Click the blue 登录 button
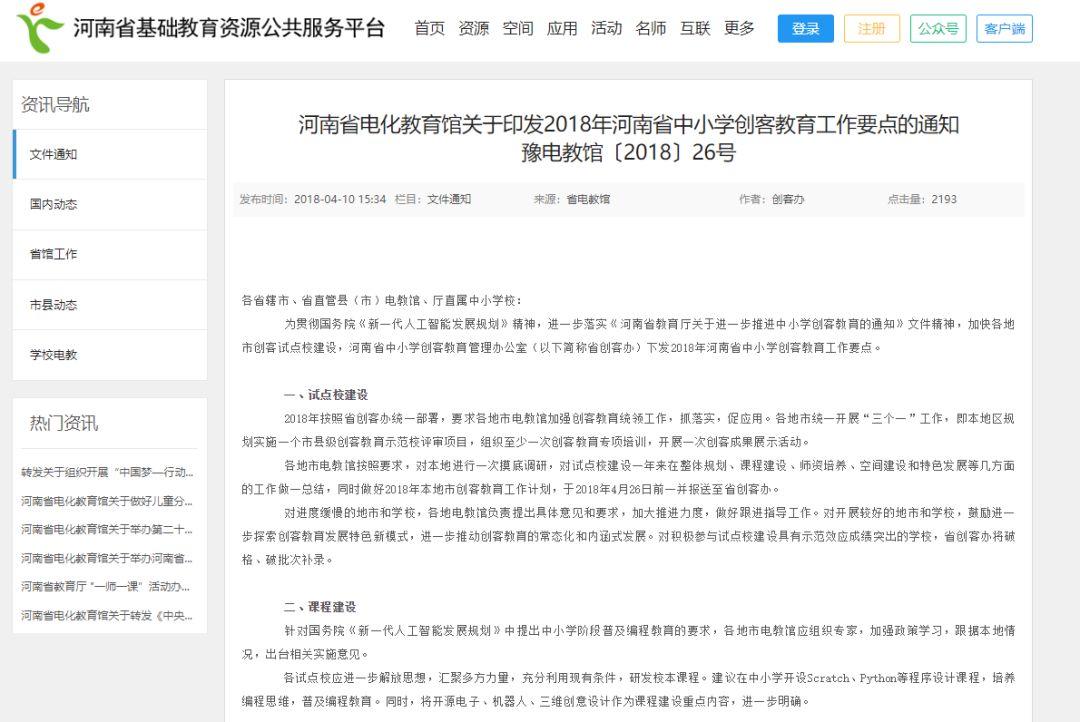The width and height of the screenshot is (1080, 722). coord(806,29)
